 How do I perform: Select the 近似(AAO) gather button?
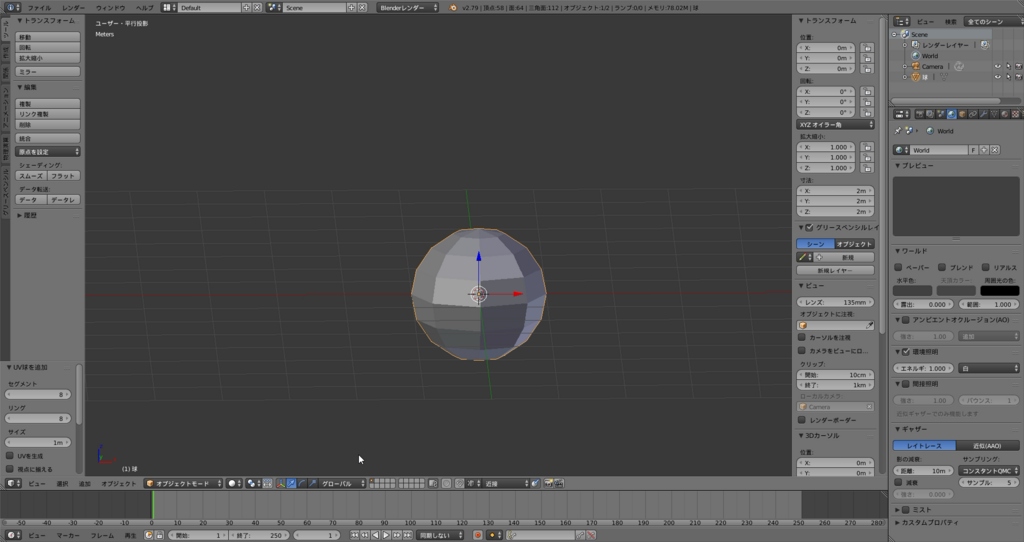click(987, 445)
